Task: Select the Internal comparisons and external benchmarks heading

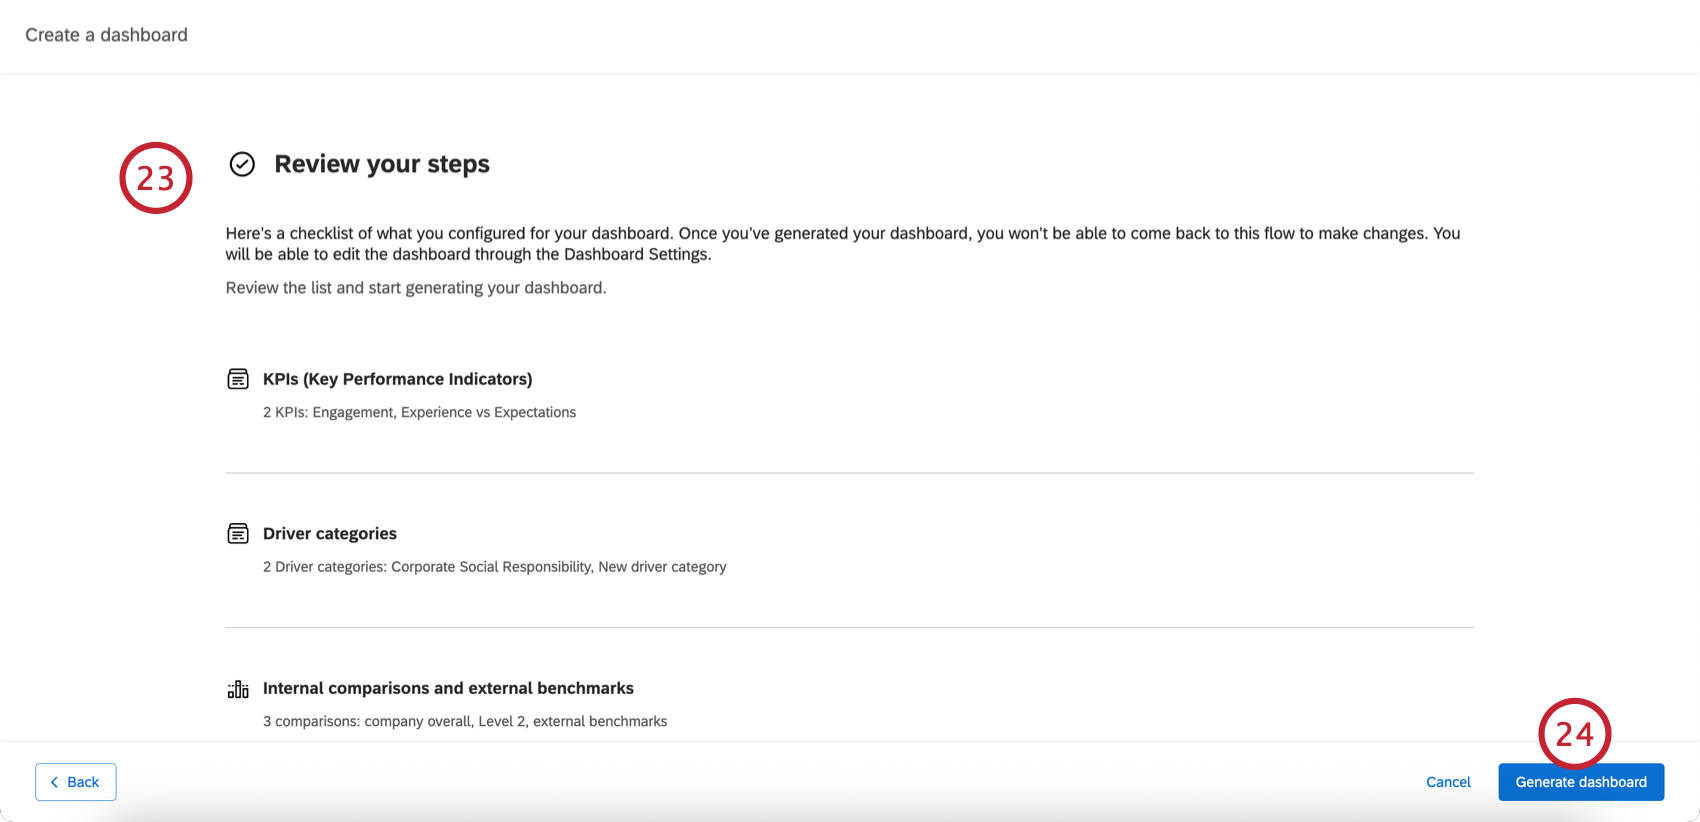Action: 448,688
